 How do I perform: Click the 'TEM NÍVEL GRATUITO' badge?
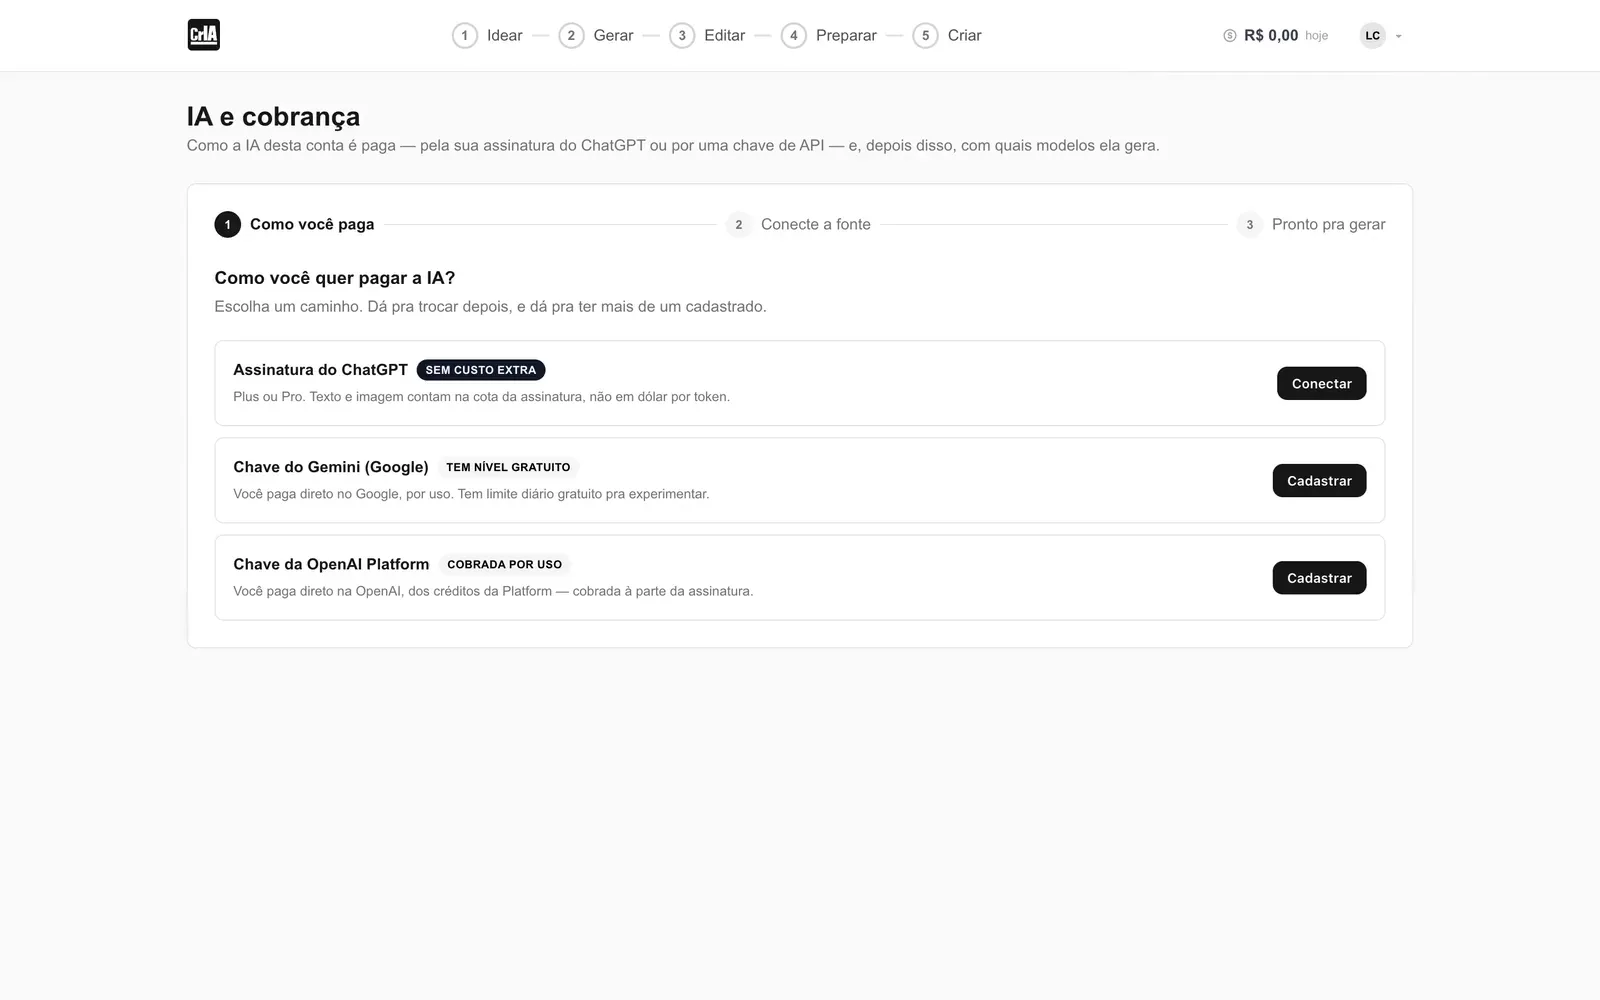pos(508,467)
